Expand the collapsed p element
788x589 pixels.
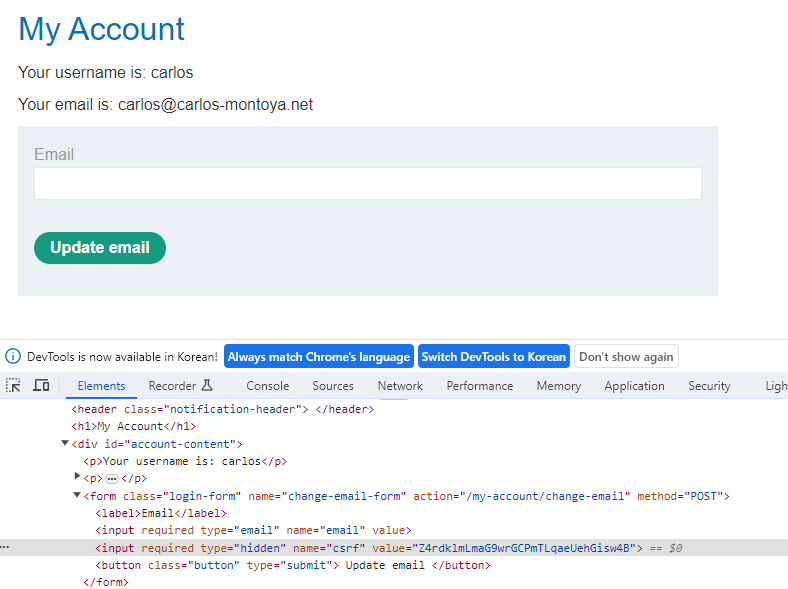77,475
